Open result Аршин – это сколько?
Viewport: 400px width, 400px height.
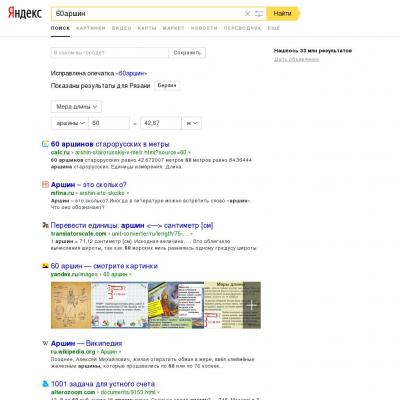pyautogui.click(x=89, y=185)
